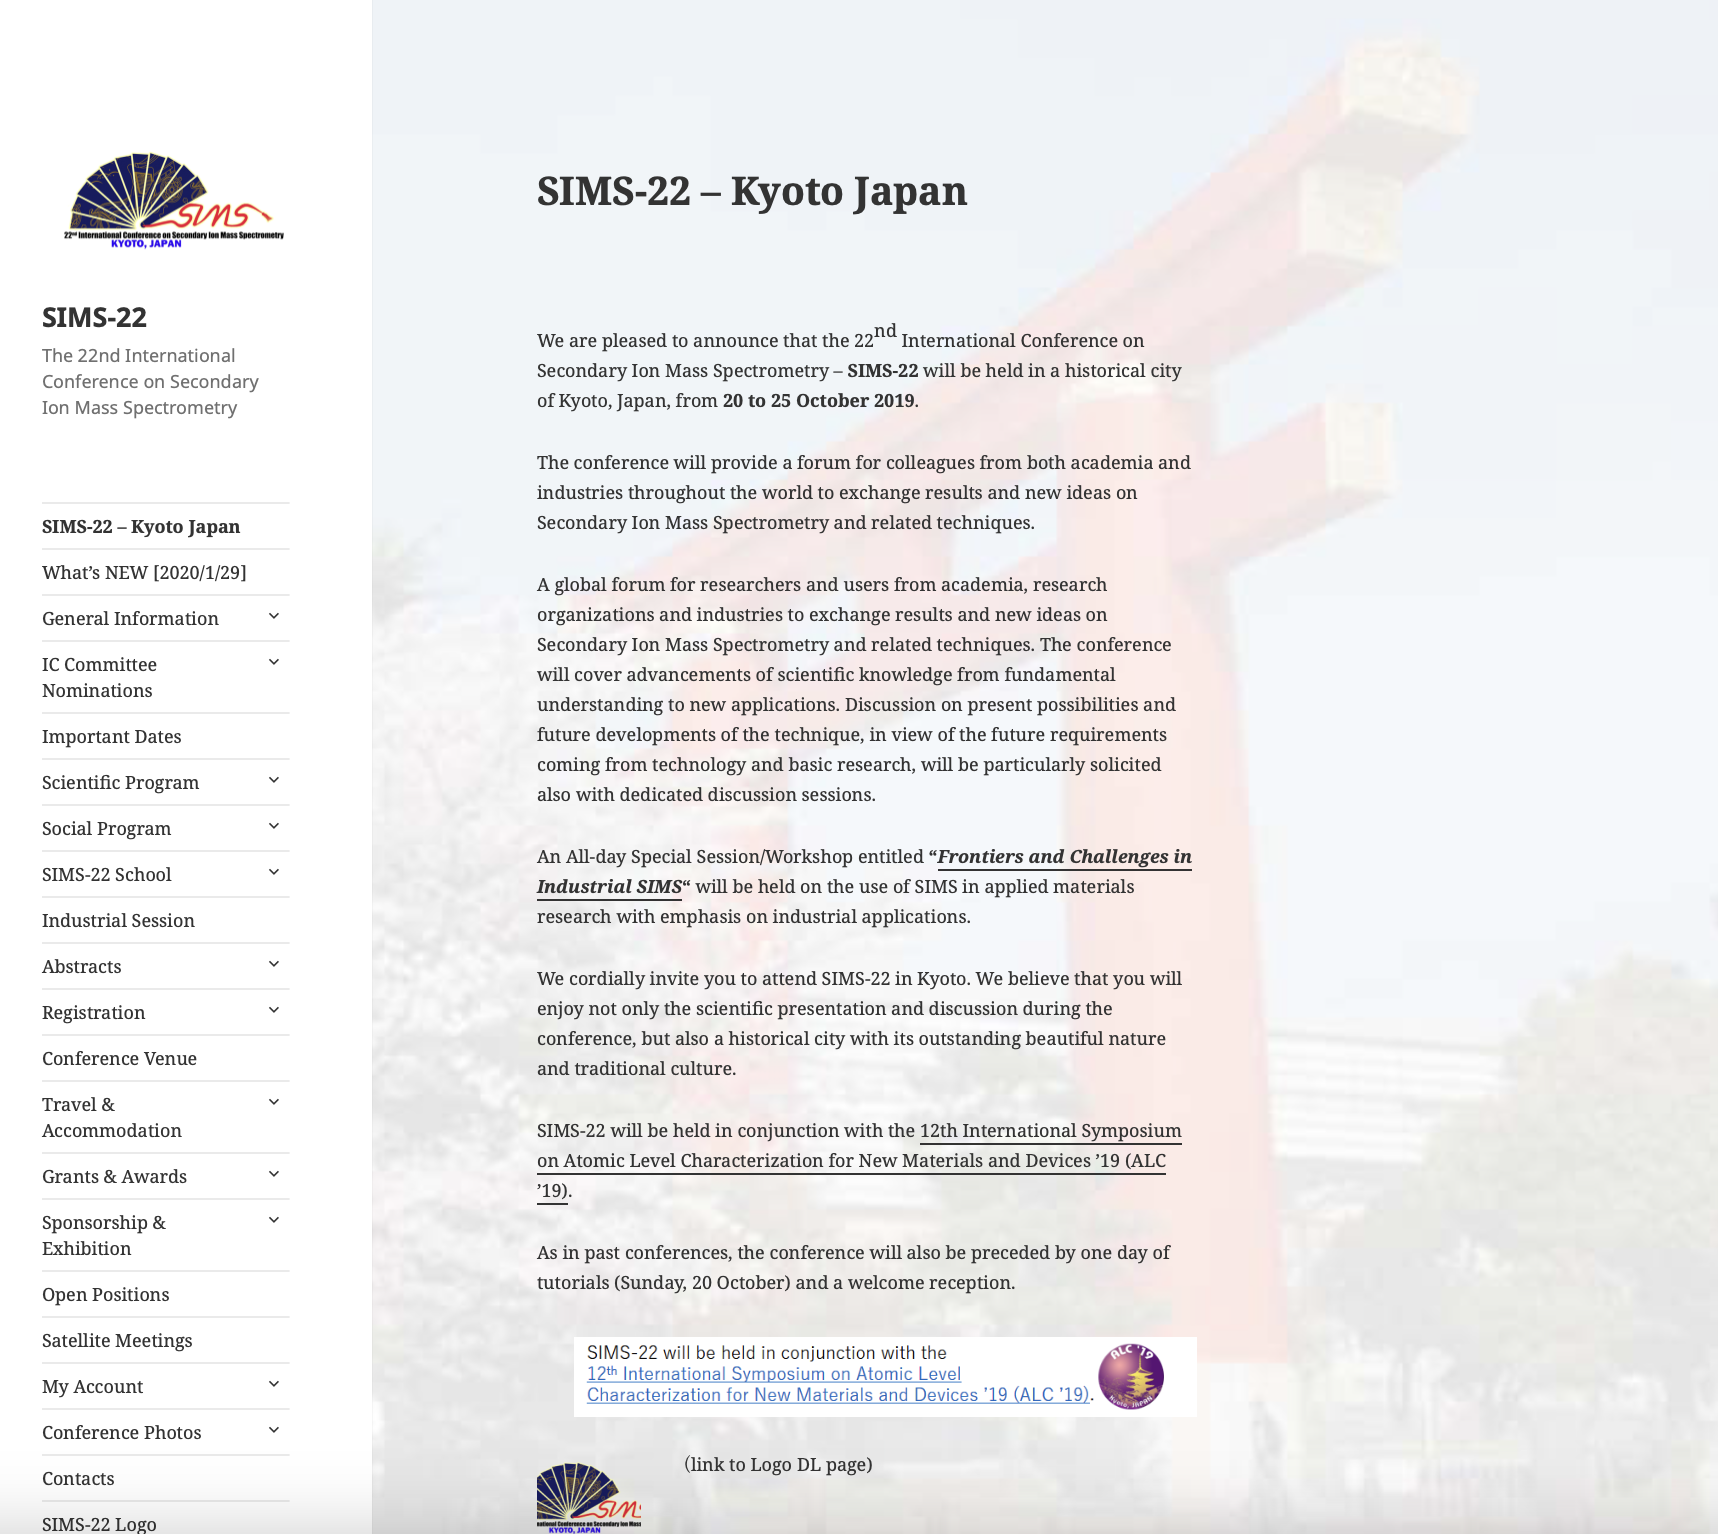Go to Conference Venue page
This screenshot has width=1718, height=1534.
[x=119, y=1059]
